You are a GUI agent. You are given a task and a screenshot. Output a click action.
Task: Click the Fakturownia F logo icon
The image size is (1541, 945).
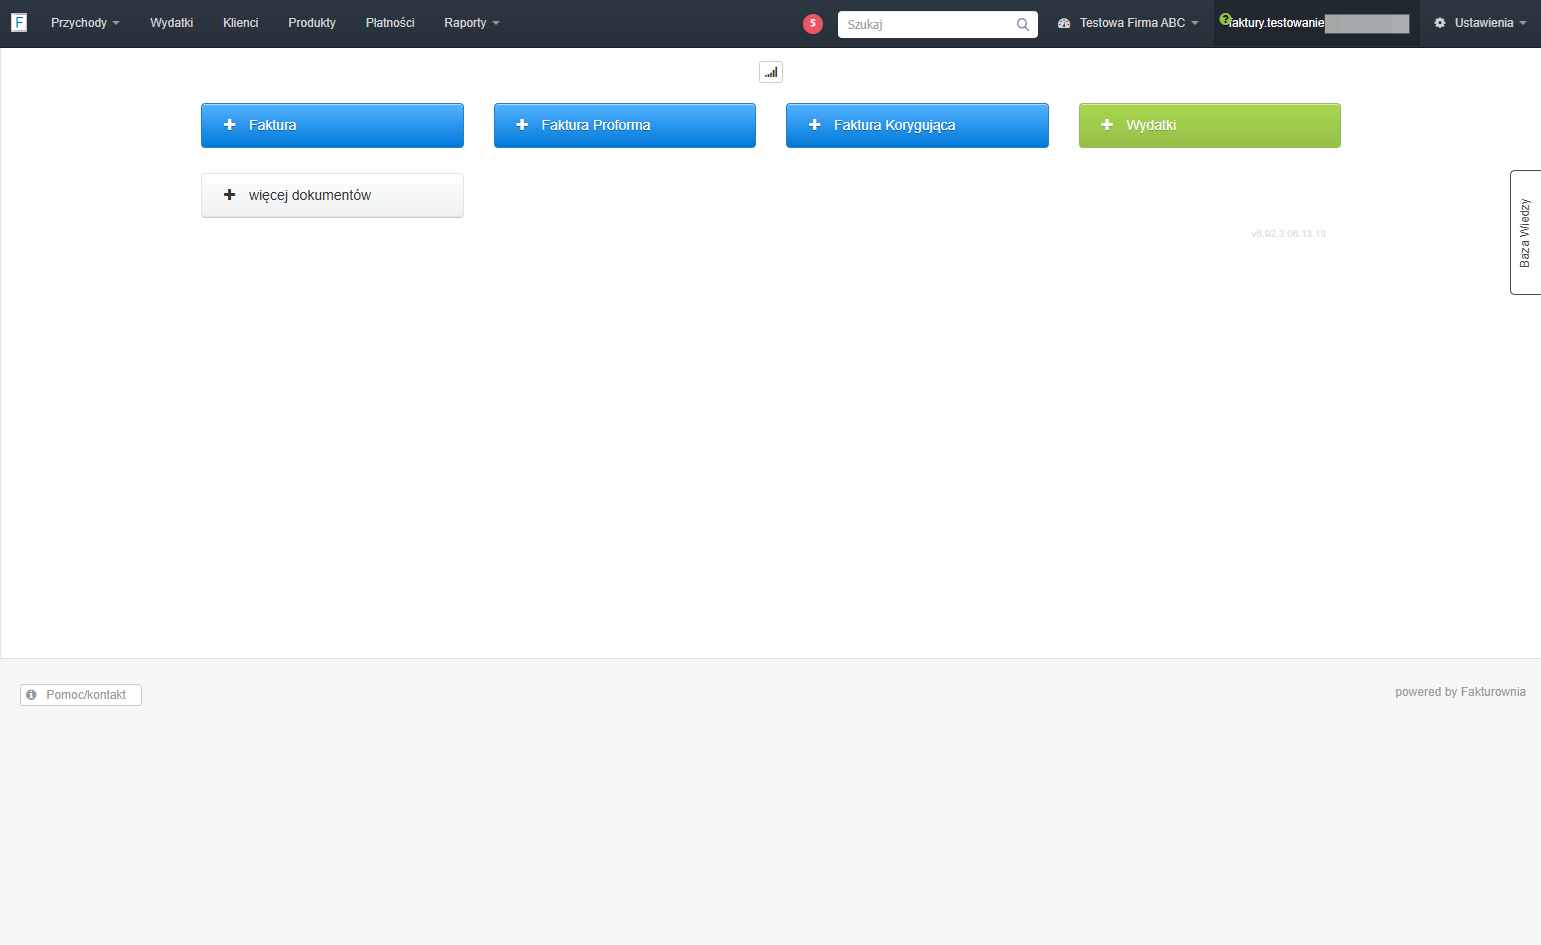(19, 22)
